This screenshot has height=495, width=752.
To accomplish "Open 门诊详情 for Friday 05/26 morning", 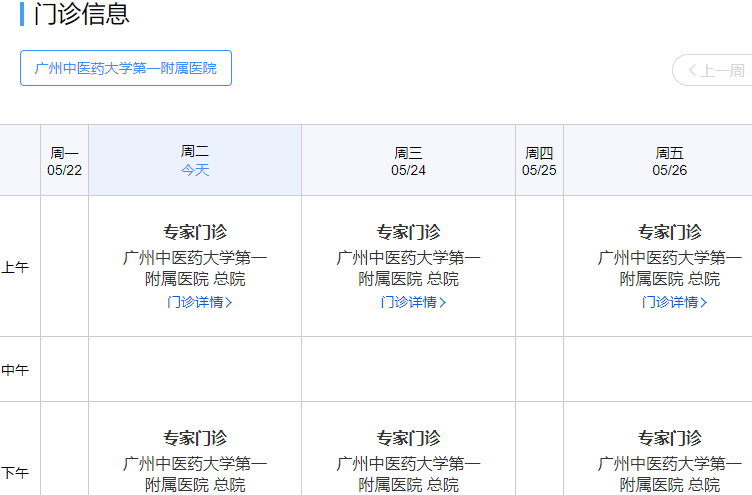I will coord(674,302).
